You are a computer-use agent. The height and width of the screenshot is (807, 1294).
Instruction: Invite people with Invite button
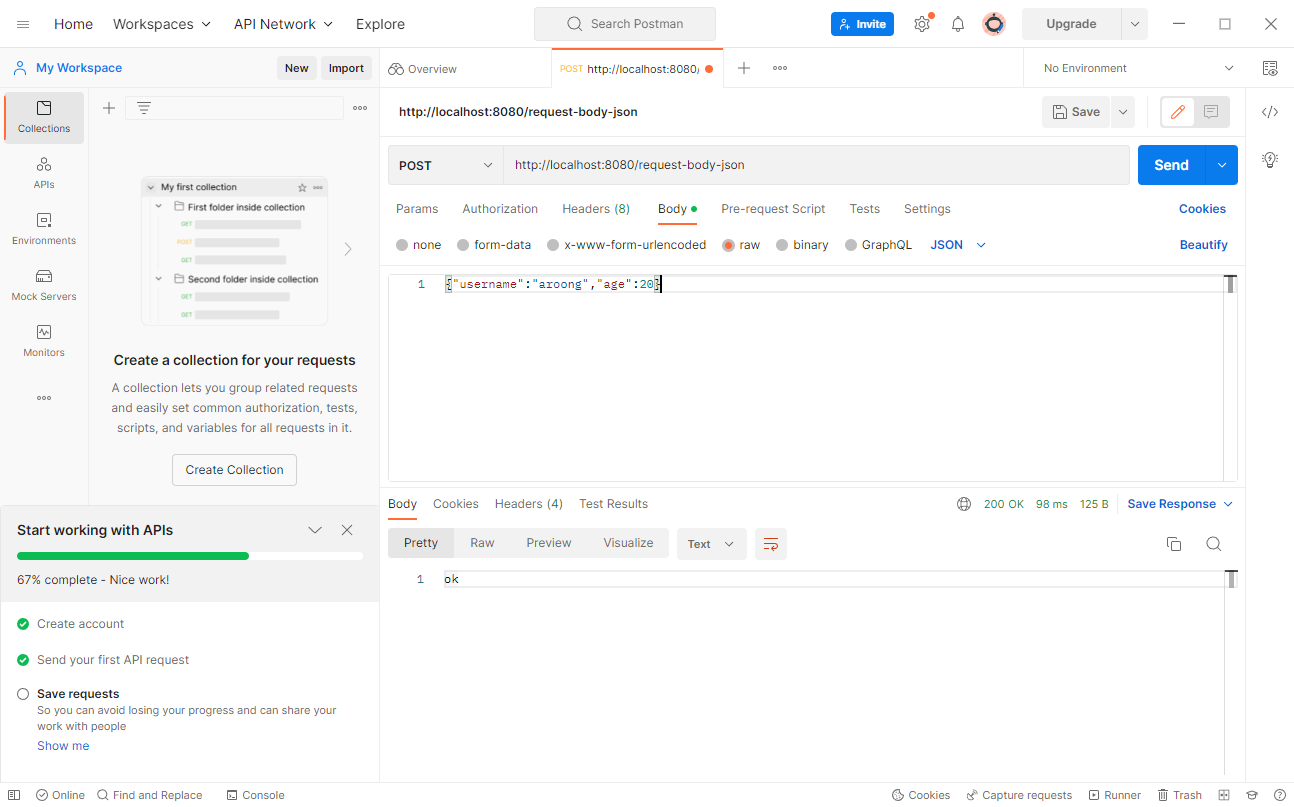tap(862, 24)
